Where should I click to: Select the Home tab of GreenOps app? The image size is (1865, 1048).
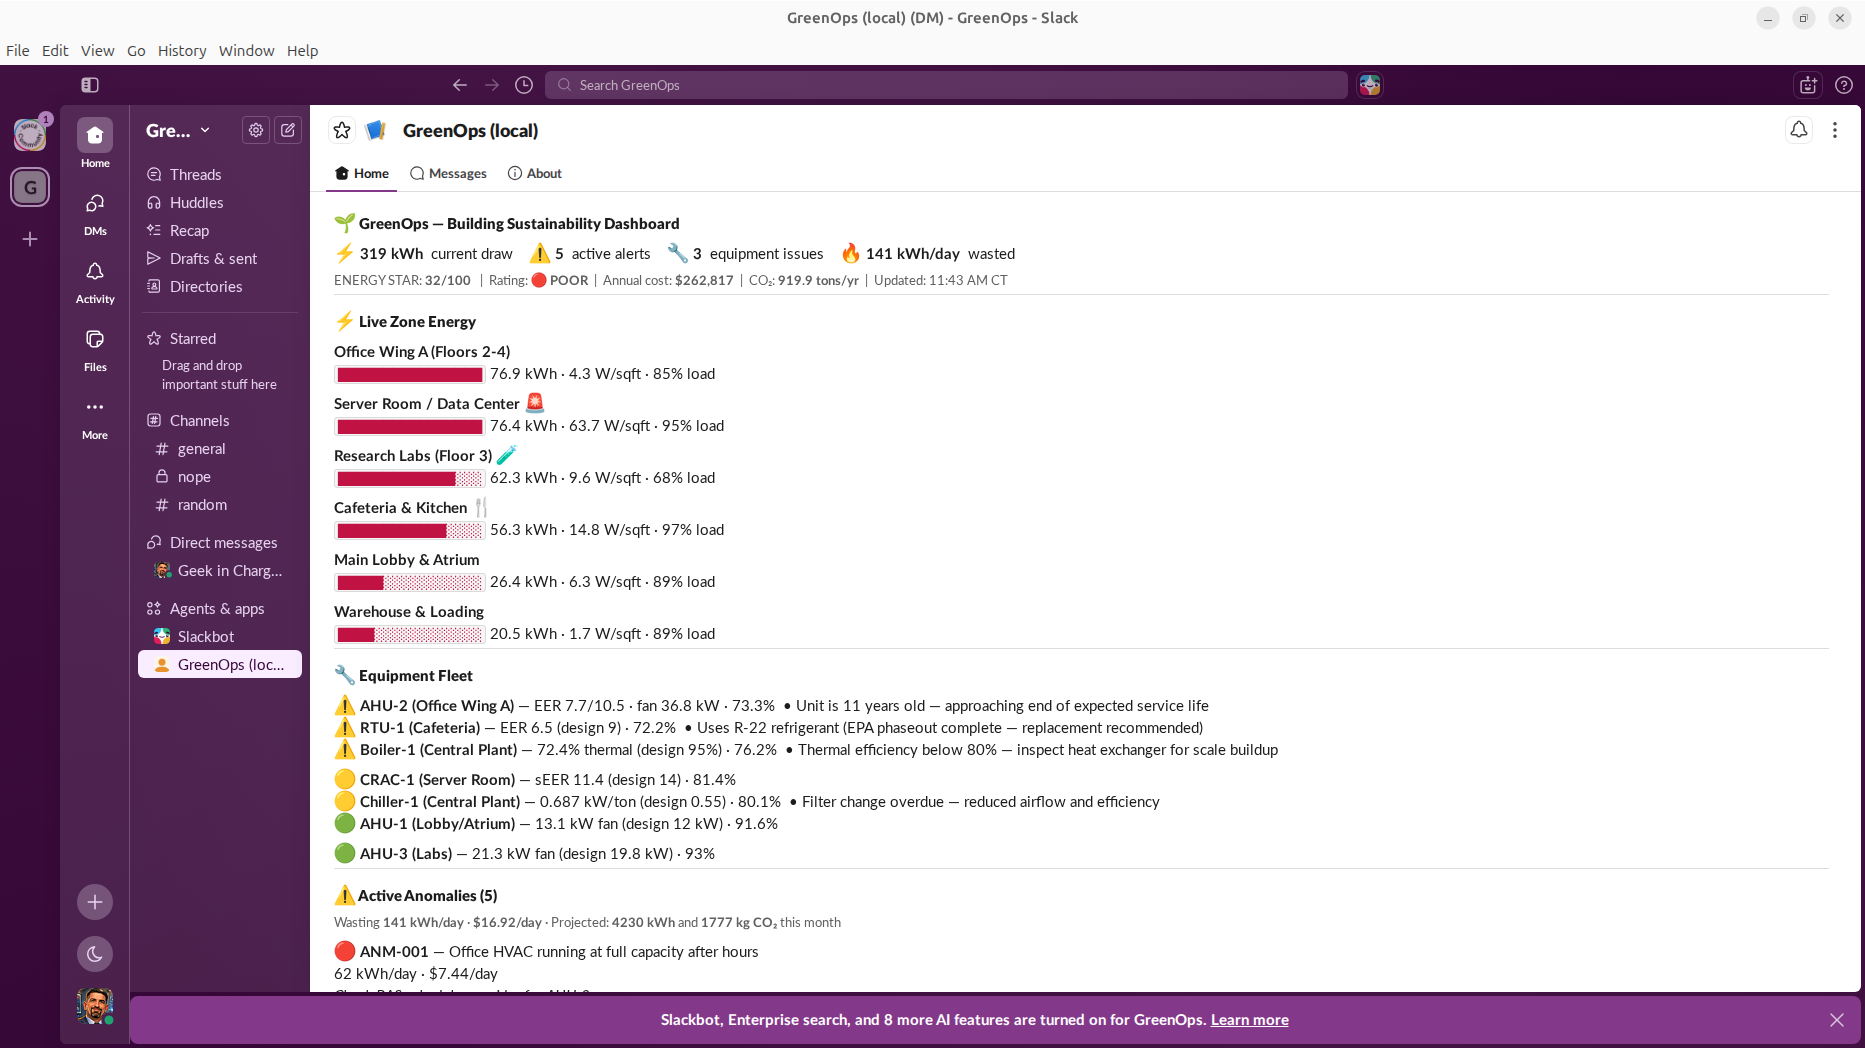[x=362, y=174]
